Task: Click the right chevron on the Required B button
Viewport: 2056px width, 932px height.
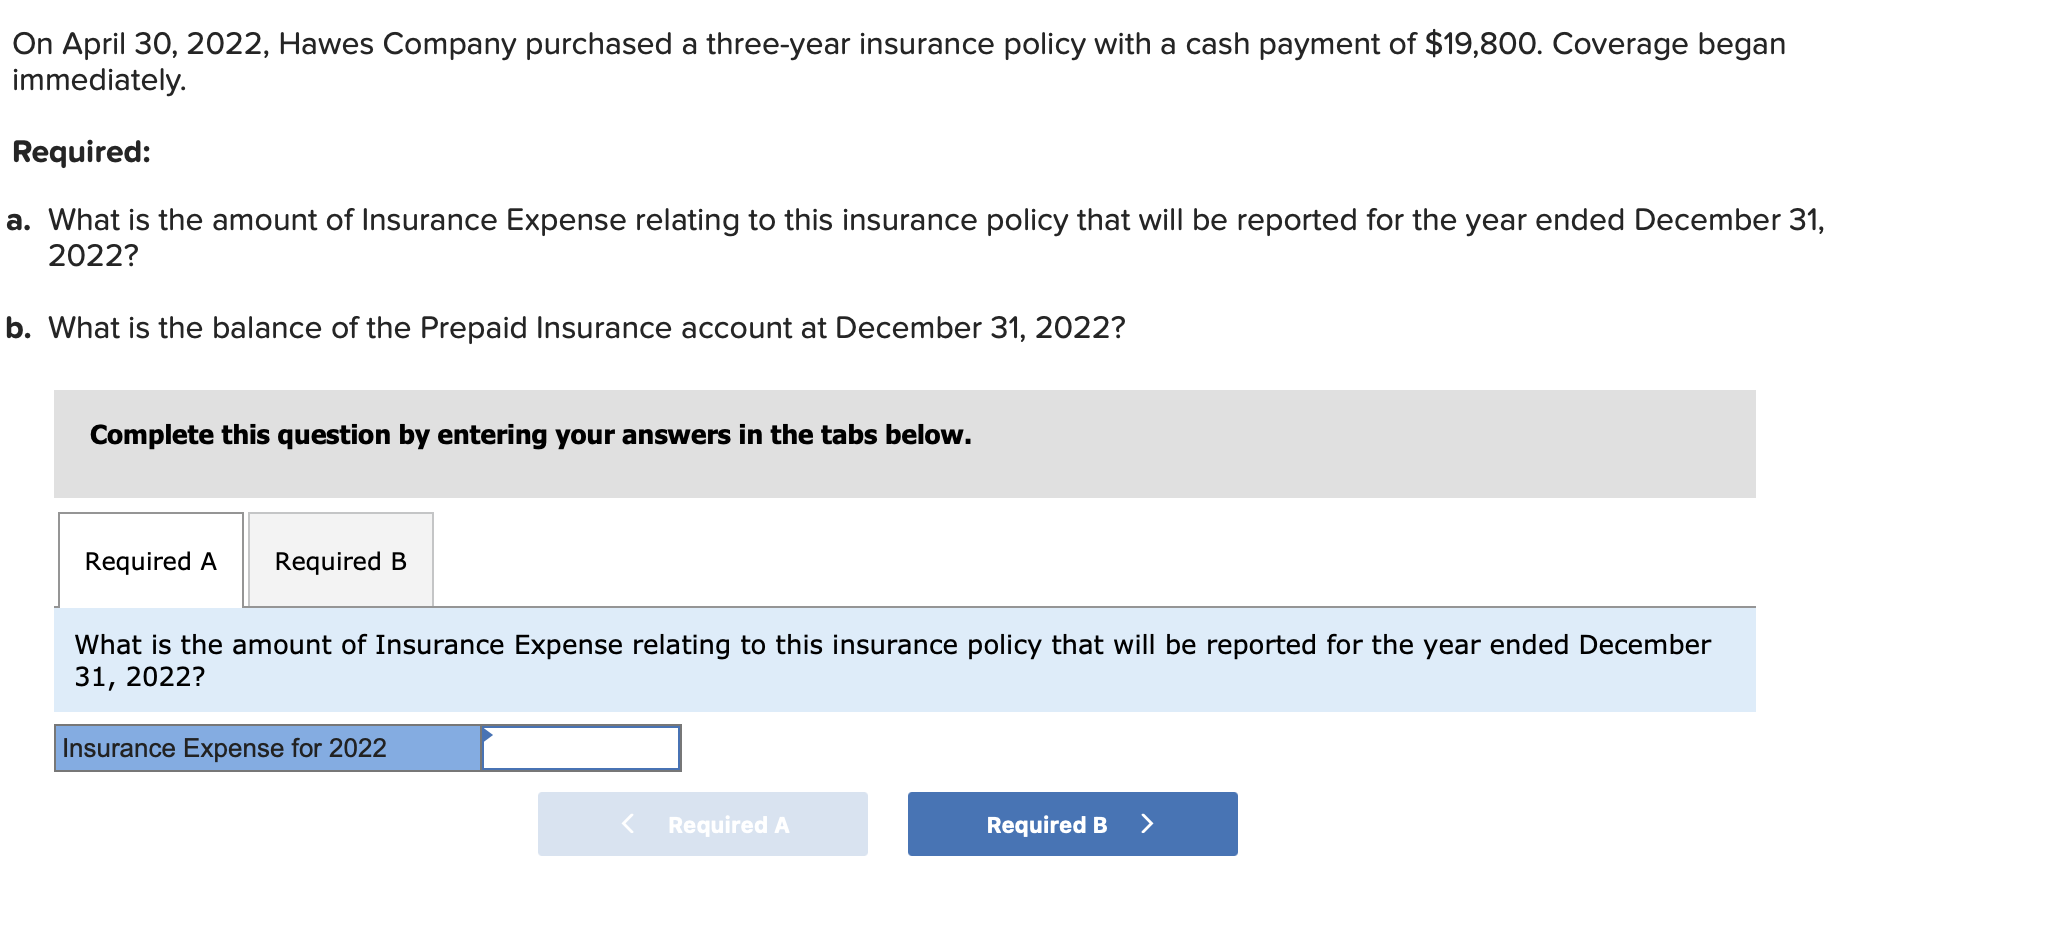Action: [1147, 824]
